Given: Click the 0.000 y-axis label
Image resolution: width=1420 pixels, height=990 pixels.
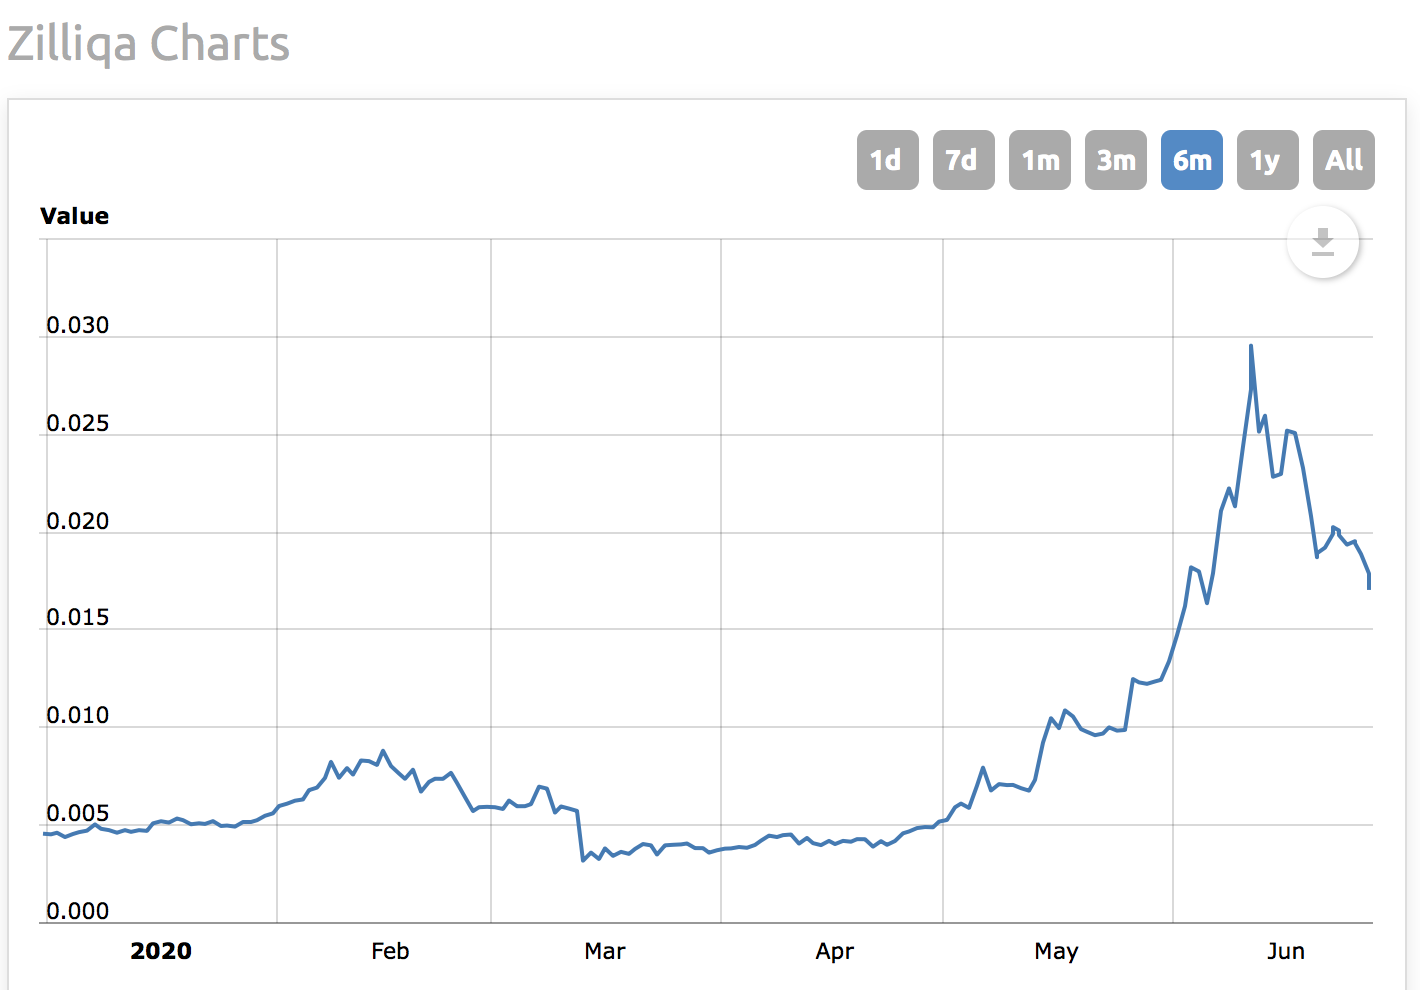Looking at the screenshot, I should point(77,911).
